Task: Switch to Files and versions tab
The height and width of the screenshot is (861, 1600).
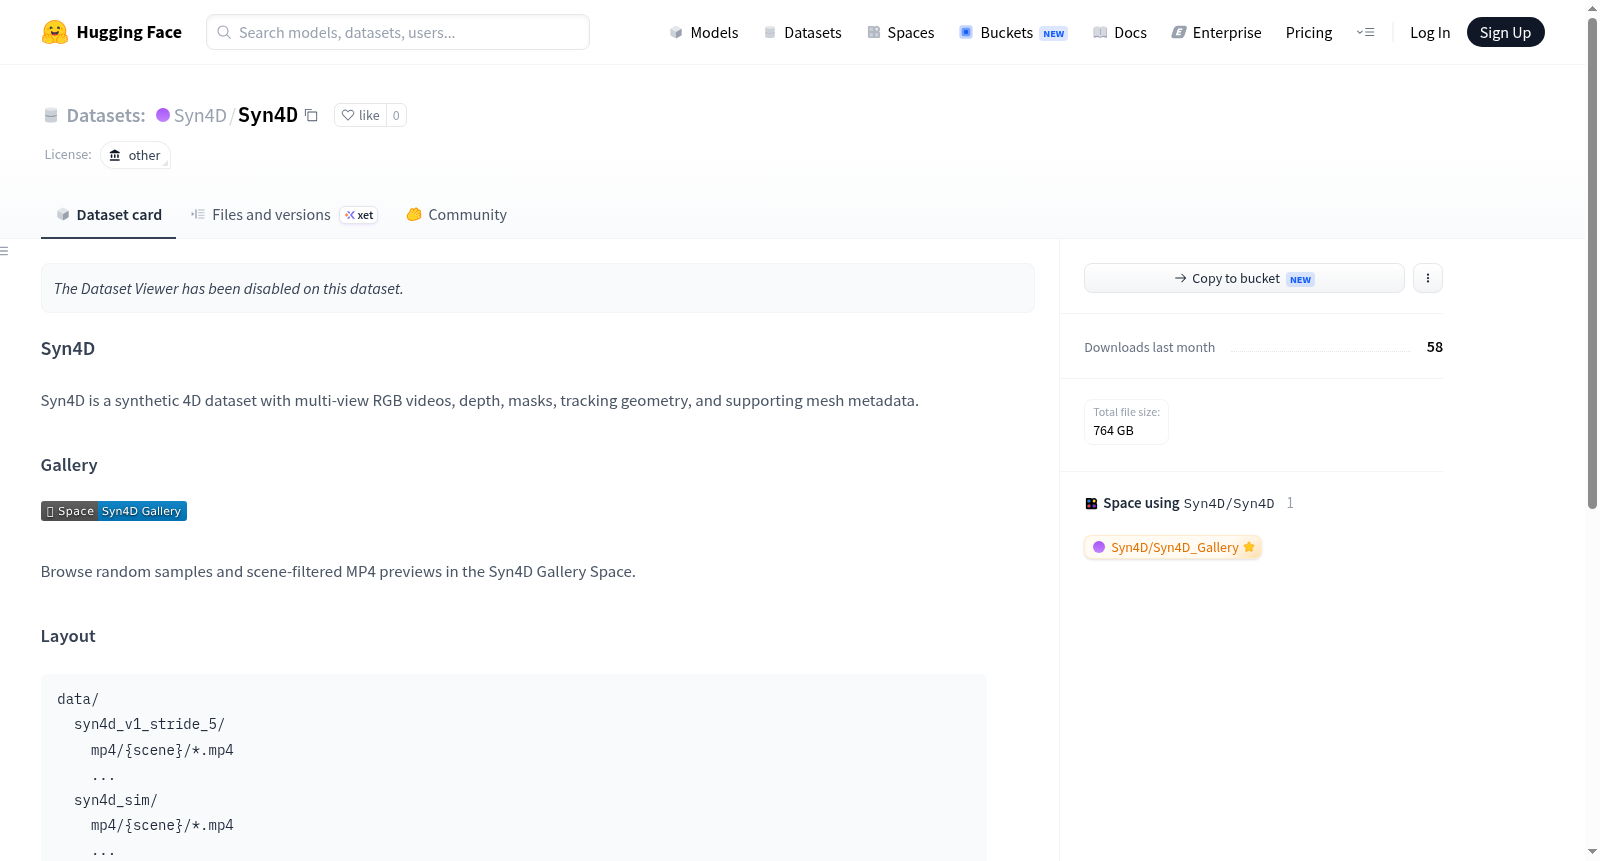Action: tap(284, 215)
